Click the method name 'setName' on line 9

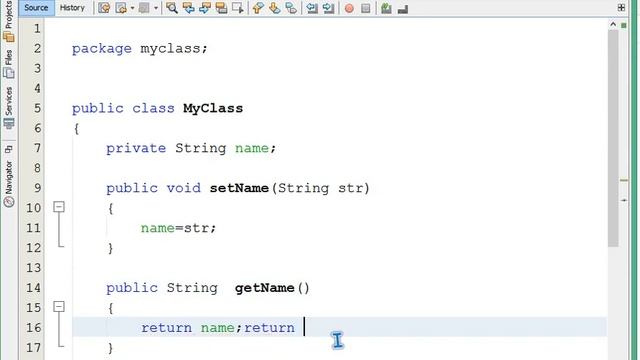(x=239, y=188)
